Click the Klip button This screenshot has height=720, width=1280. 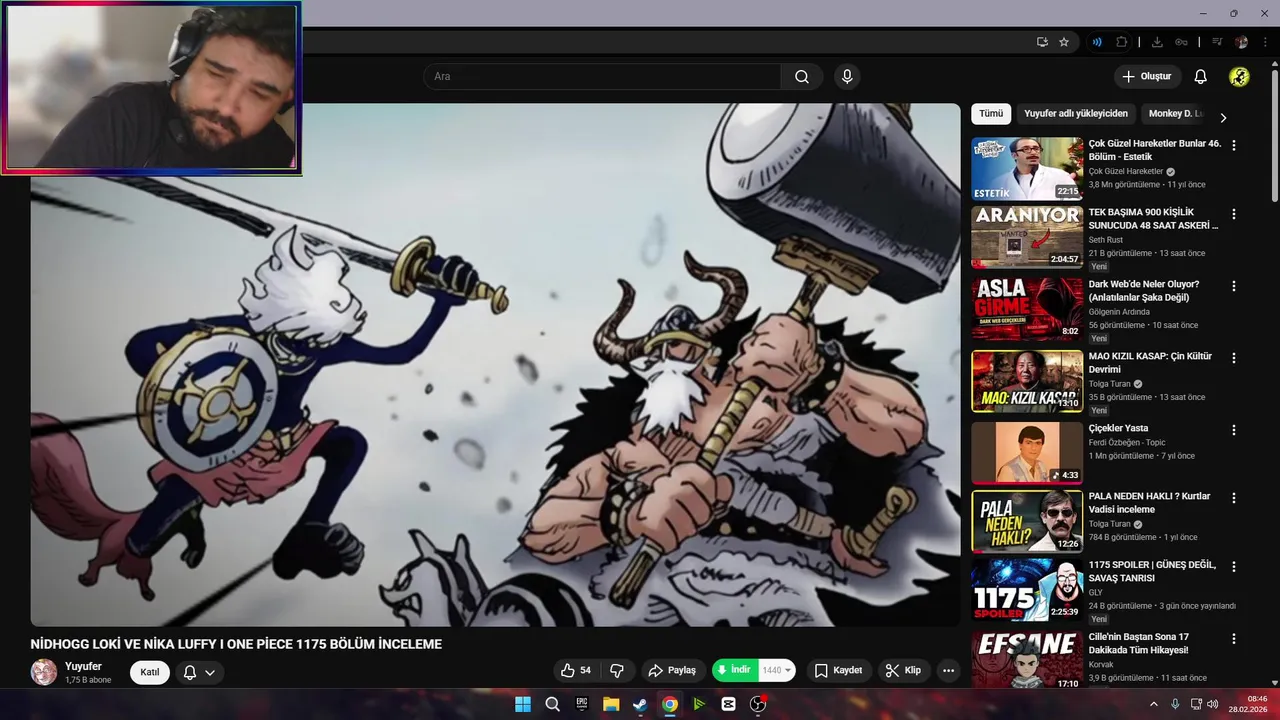tap(904, 670)
